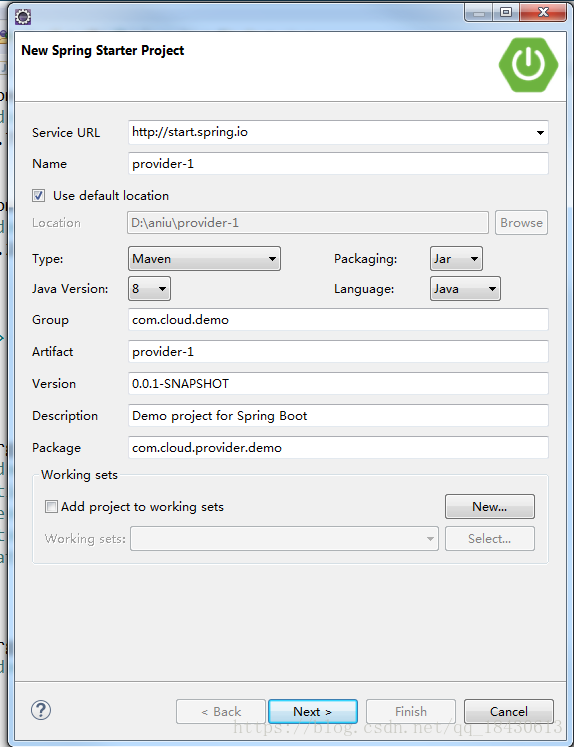Click into the Description field
574x747 pixels.
(338, 415)
